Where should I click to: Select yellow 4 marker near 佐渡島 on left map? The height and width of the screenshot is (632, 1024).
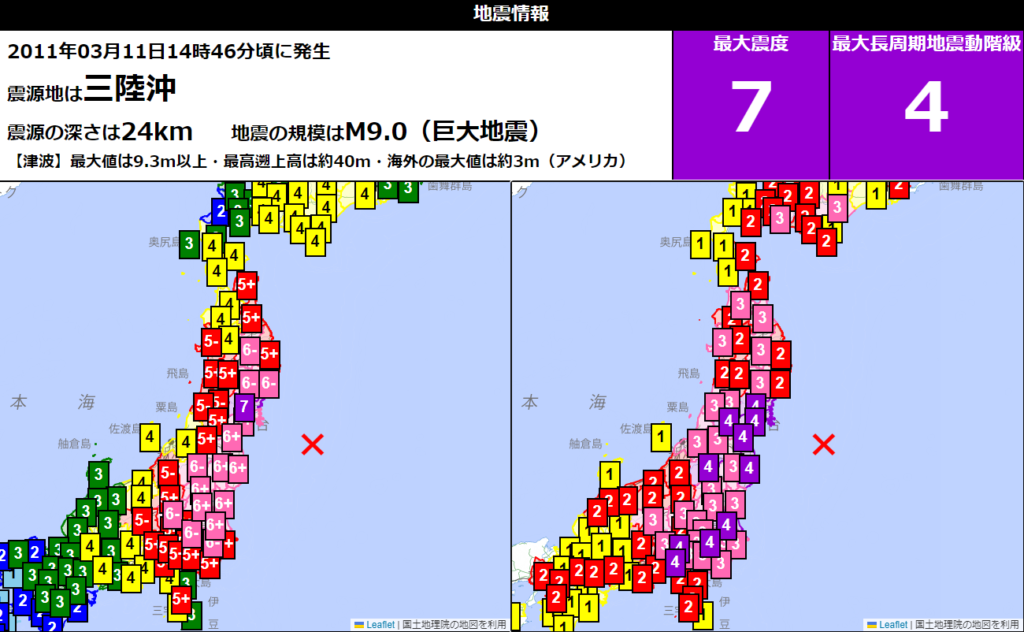pos(150,437)
